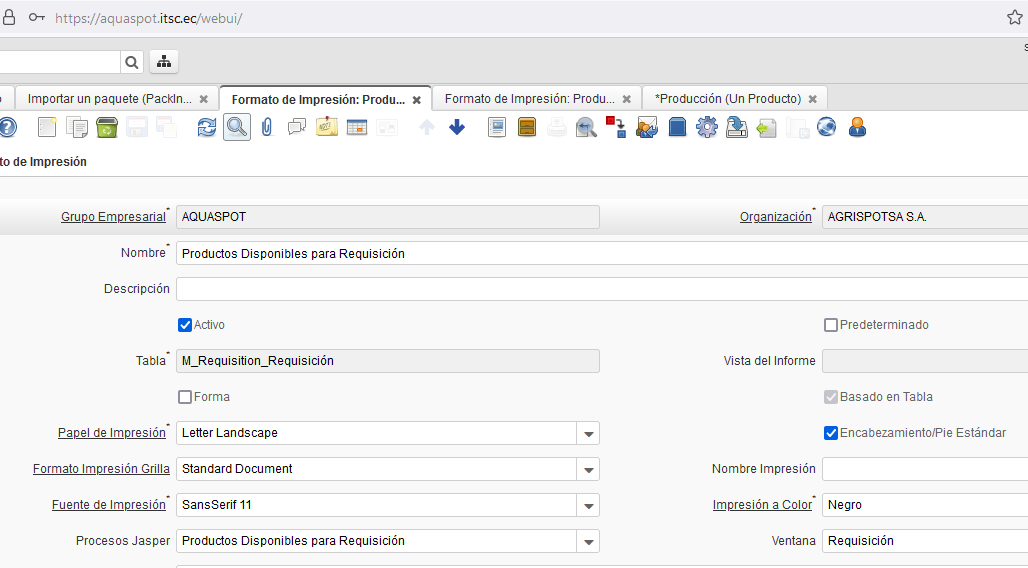The height and width of the screenshot is (568, 1028).
Task: Switch to the Importar un paquete tab
Action: coord(109,99)
